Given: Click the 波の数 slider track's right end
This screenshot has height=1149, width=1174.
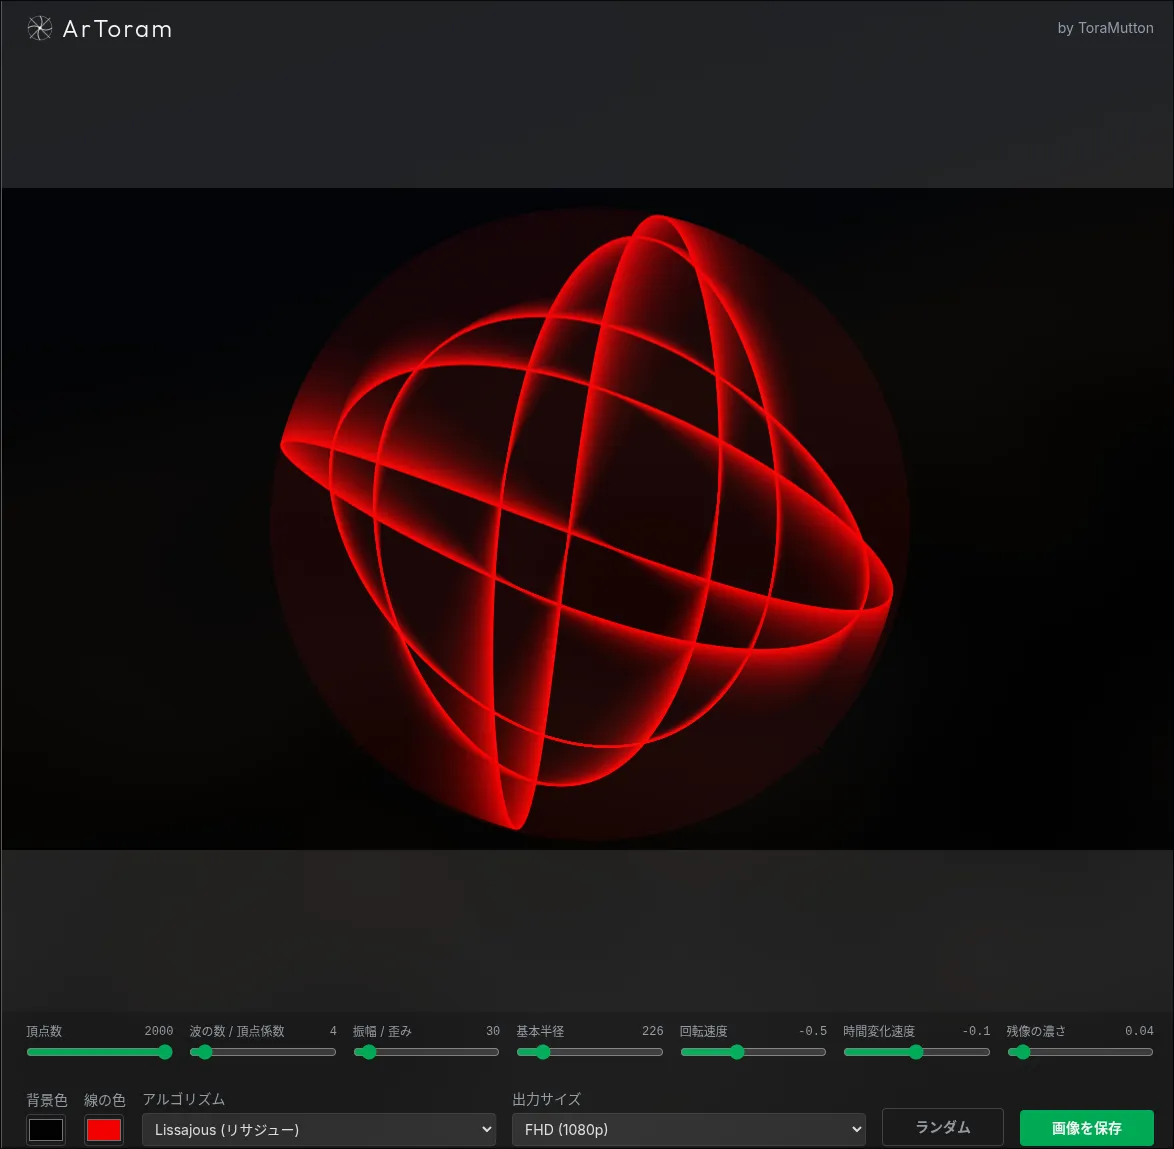Looking at the screenshot, I should [x=331, y=1052].
